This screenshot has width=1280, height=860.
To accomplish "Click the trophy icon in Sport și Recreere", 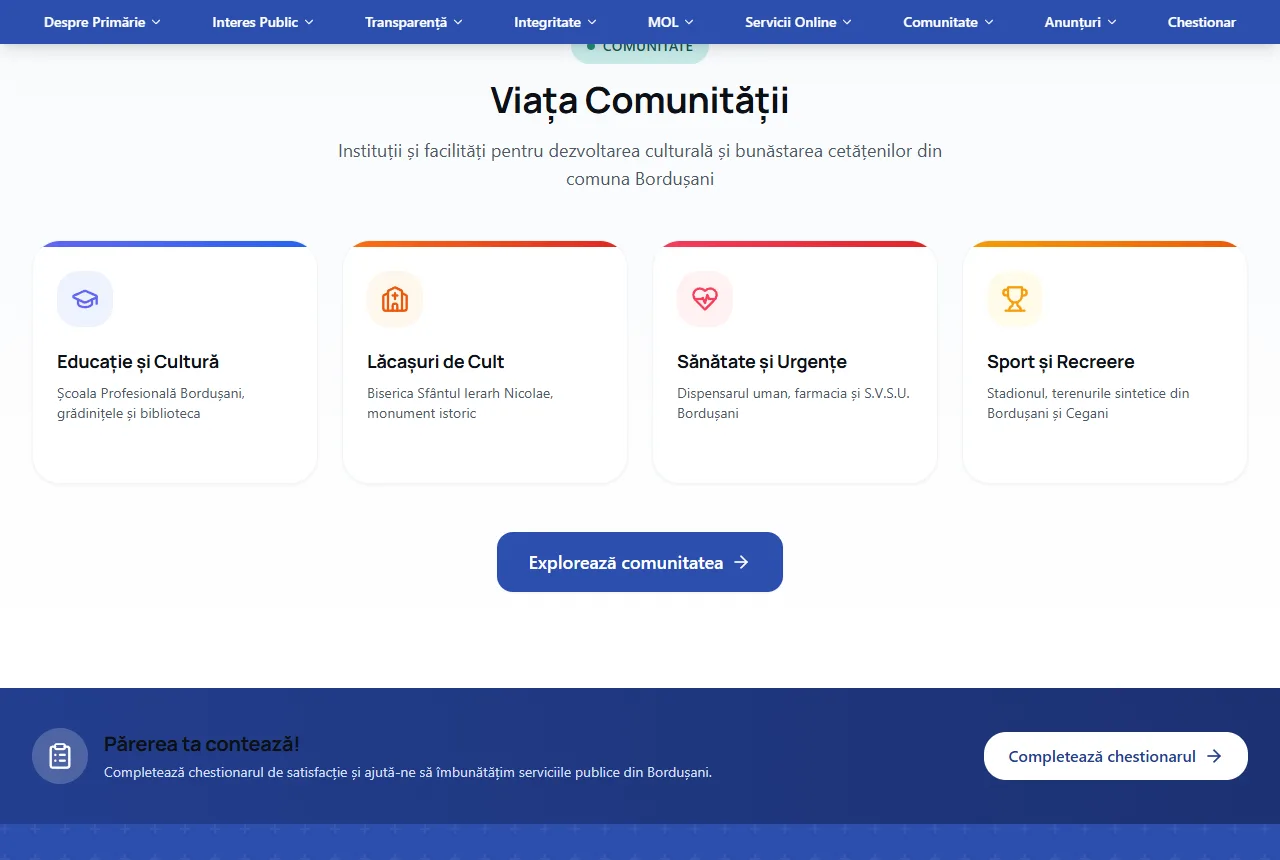I will [1015, 299].
